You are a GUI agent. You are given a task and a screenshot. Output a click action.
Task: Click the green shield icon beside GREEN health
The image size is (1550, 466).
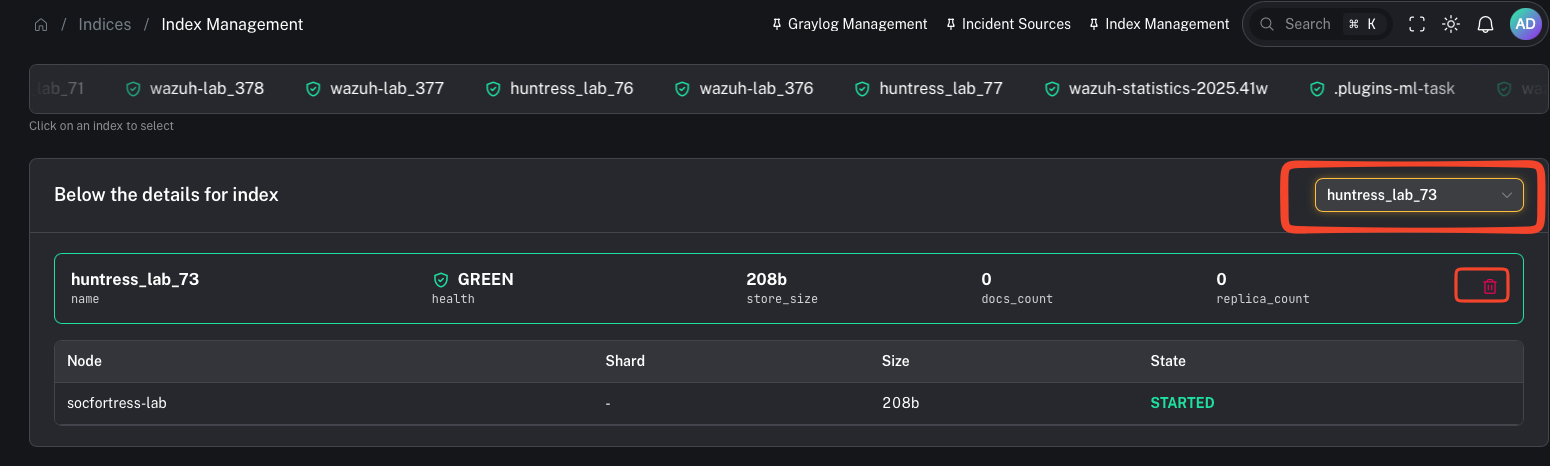440,280
